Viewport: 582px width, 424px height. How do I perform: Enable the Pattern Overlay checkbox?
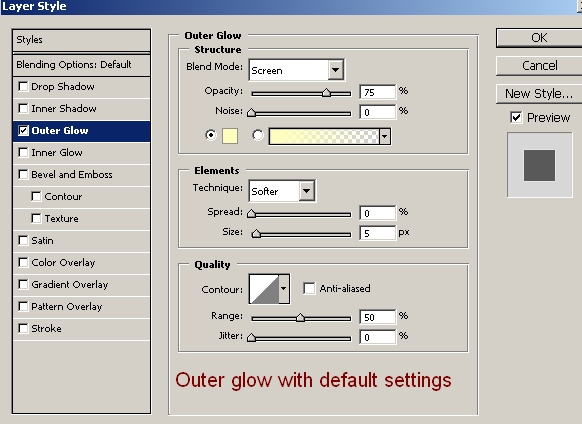(x=23, y=306)
